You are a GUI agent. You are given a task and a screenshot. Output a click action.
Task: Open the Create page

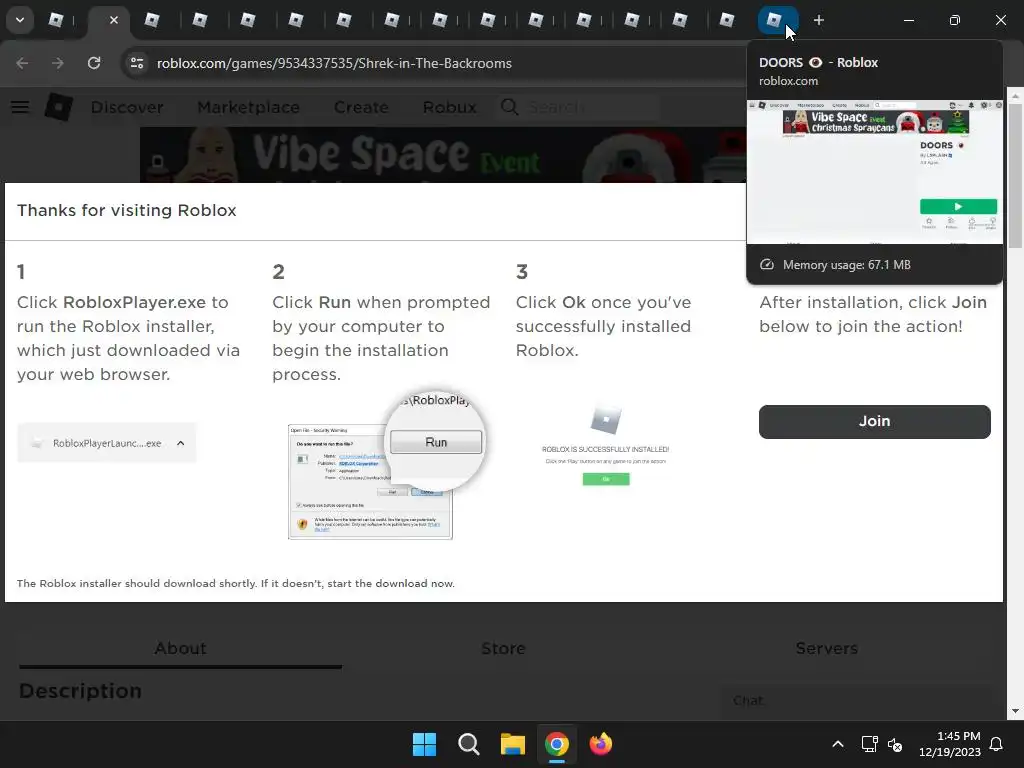pos(361,107)
